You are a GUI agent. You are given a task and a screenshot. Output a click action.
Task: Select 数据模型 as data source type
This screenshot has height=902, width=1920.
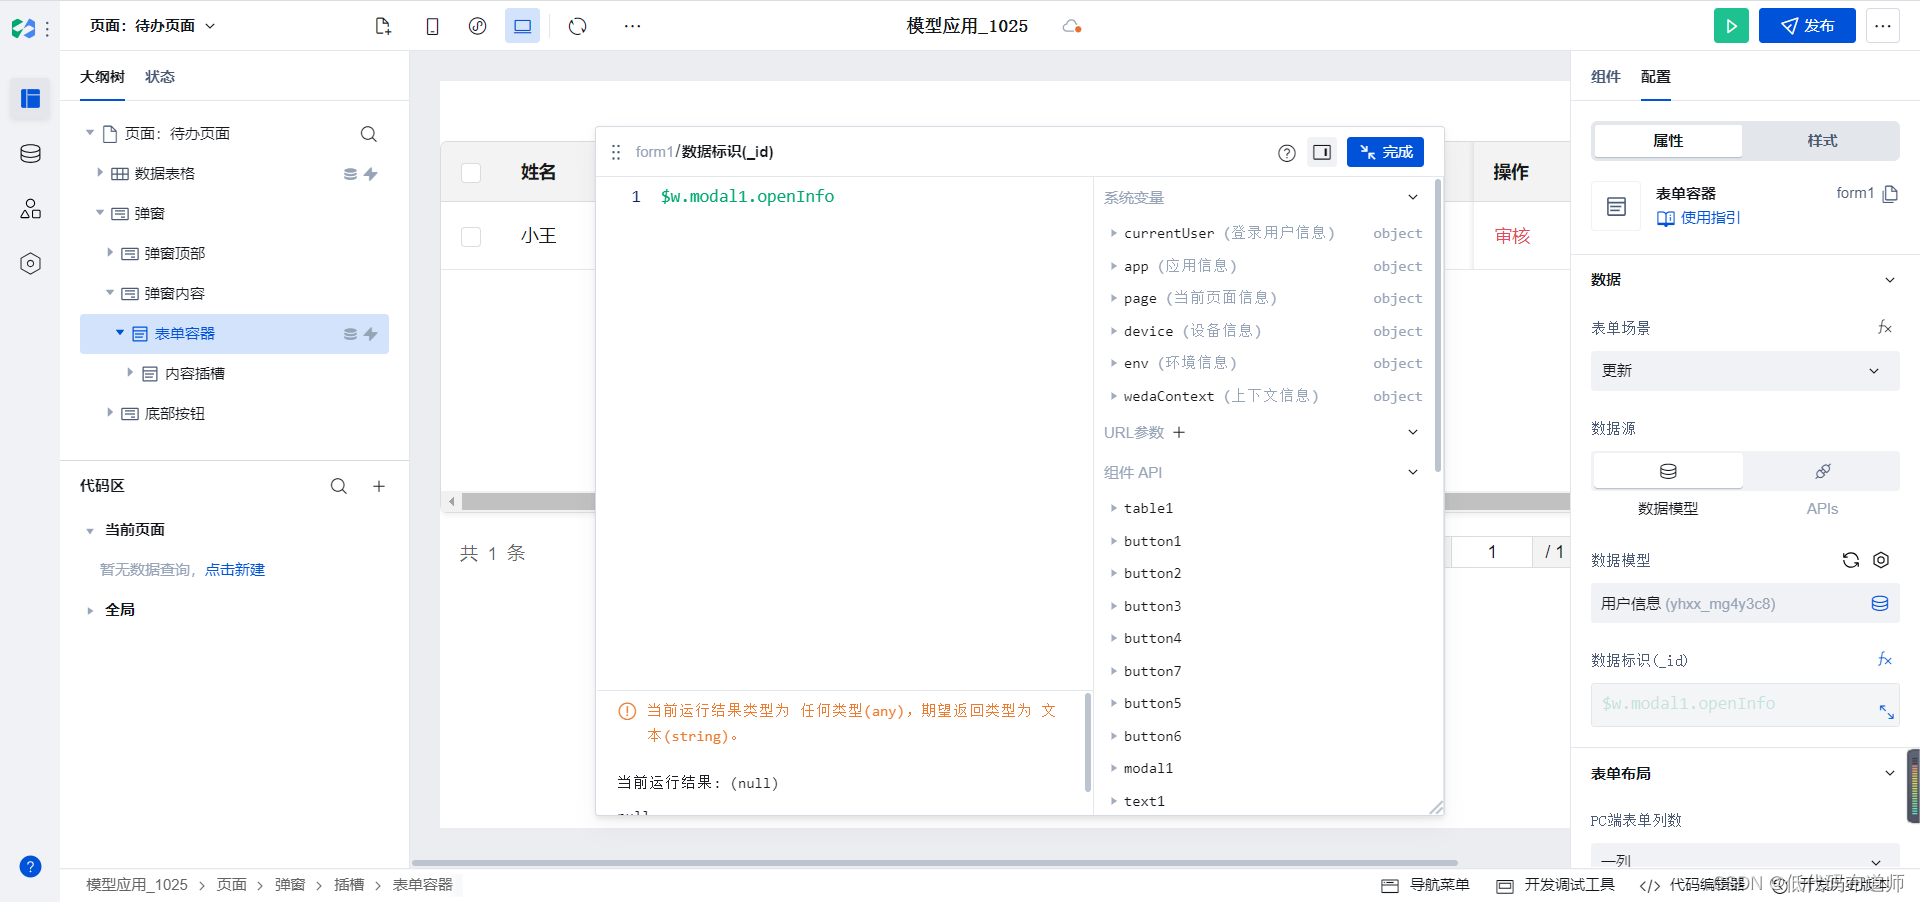point(1668,471)
